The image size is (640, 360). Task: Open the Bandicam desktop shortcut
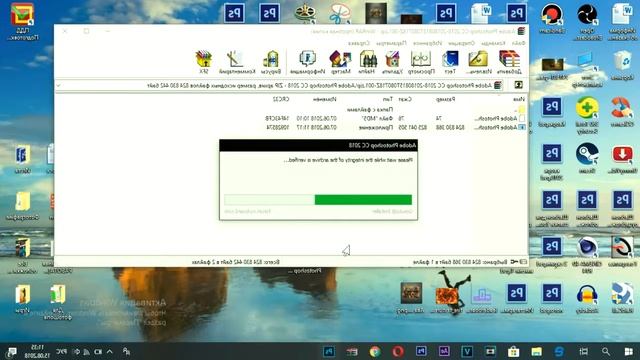pos(552,18)
